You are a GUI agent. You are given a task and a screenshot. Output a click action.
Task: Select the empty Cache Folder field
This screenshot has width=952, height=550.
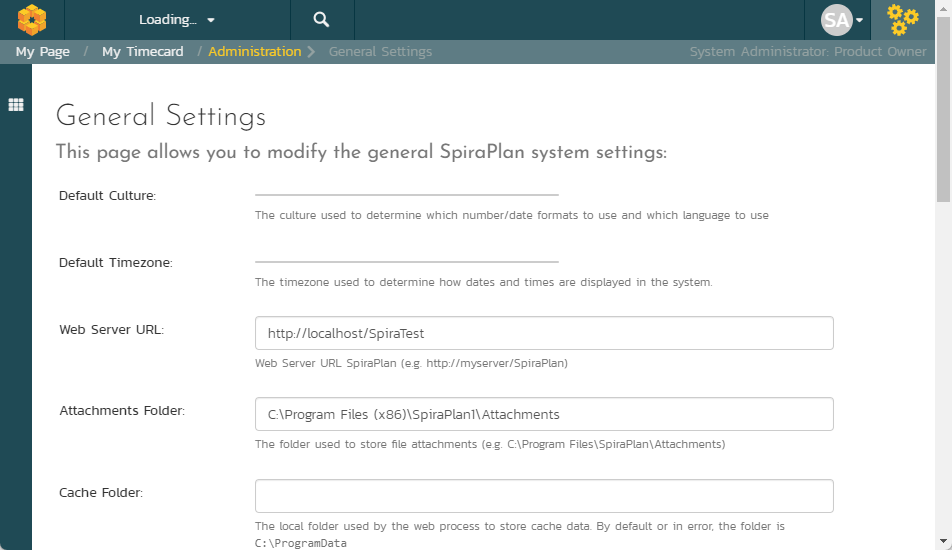click(x=544, y=496)
